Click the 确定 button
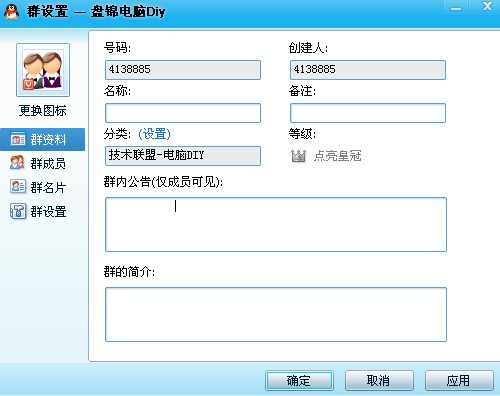 (x=299, y=380)
